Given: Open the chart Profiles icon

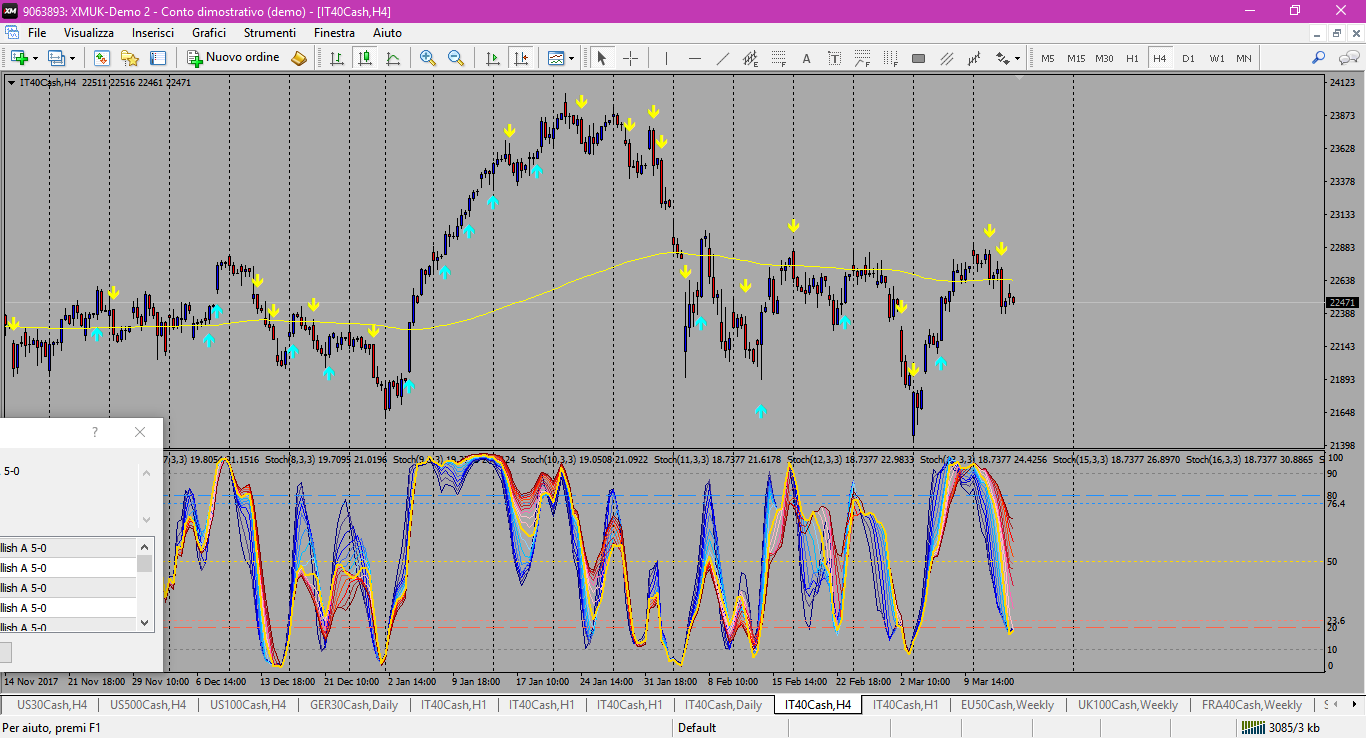Looking at the screenshot, I should coord(56,58).
